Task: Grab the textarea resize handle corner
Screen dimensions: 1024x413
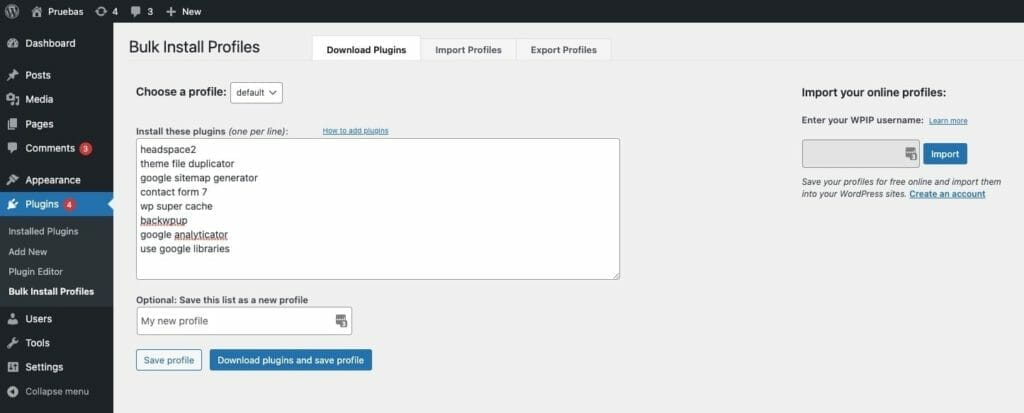Action: click(615, 275)
